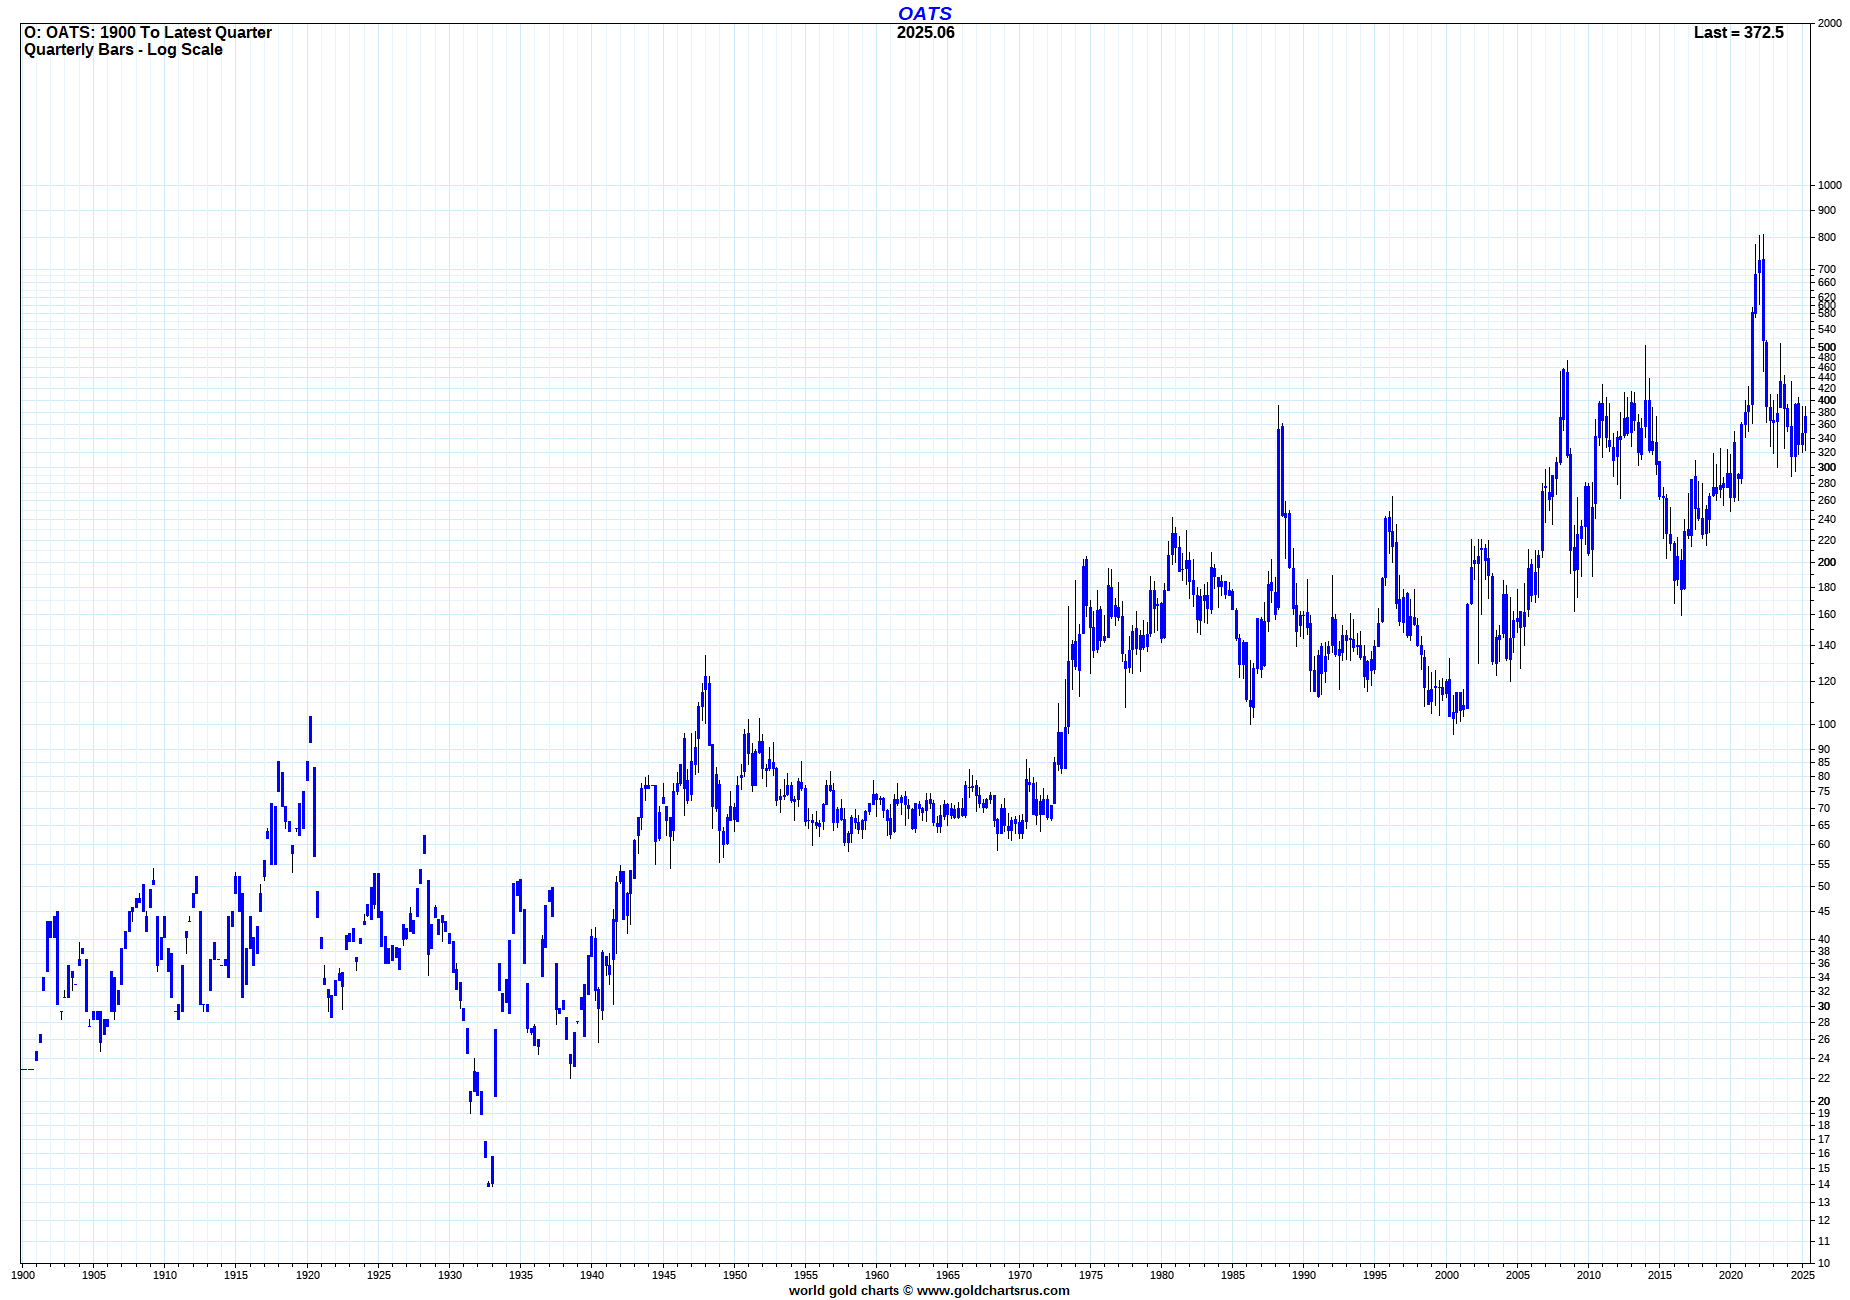
Task: Click 'Quarterly Bars - Log Scale' subtitle
Action: point(123,49)
